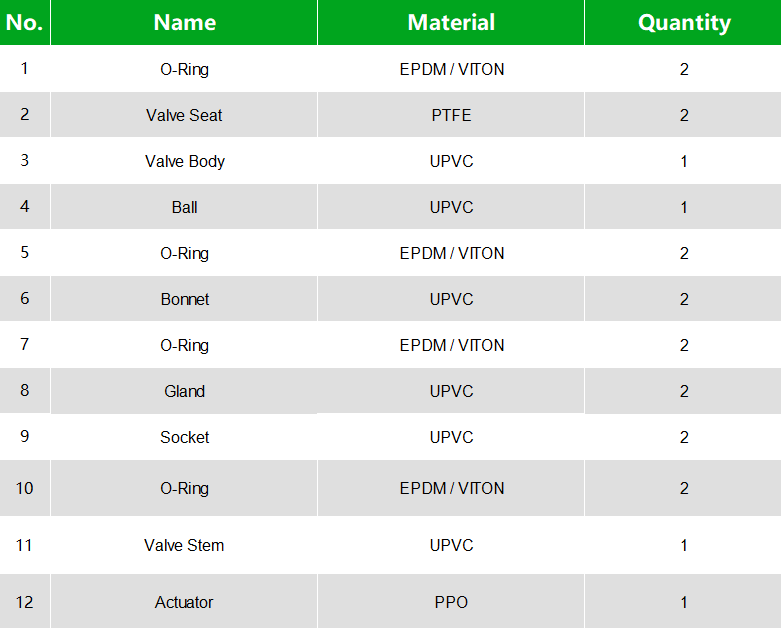The height and width of the screenshot is (628, 781).
Task: Click the "Material" column header
Action: [451, 23]
